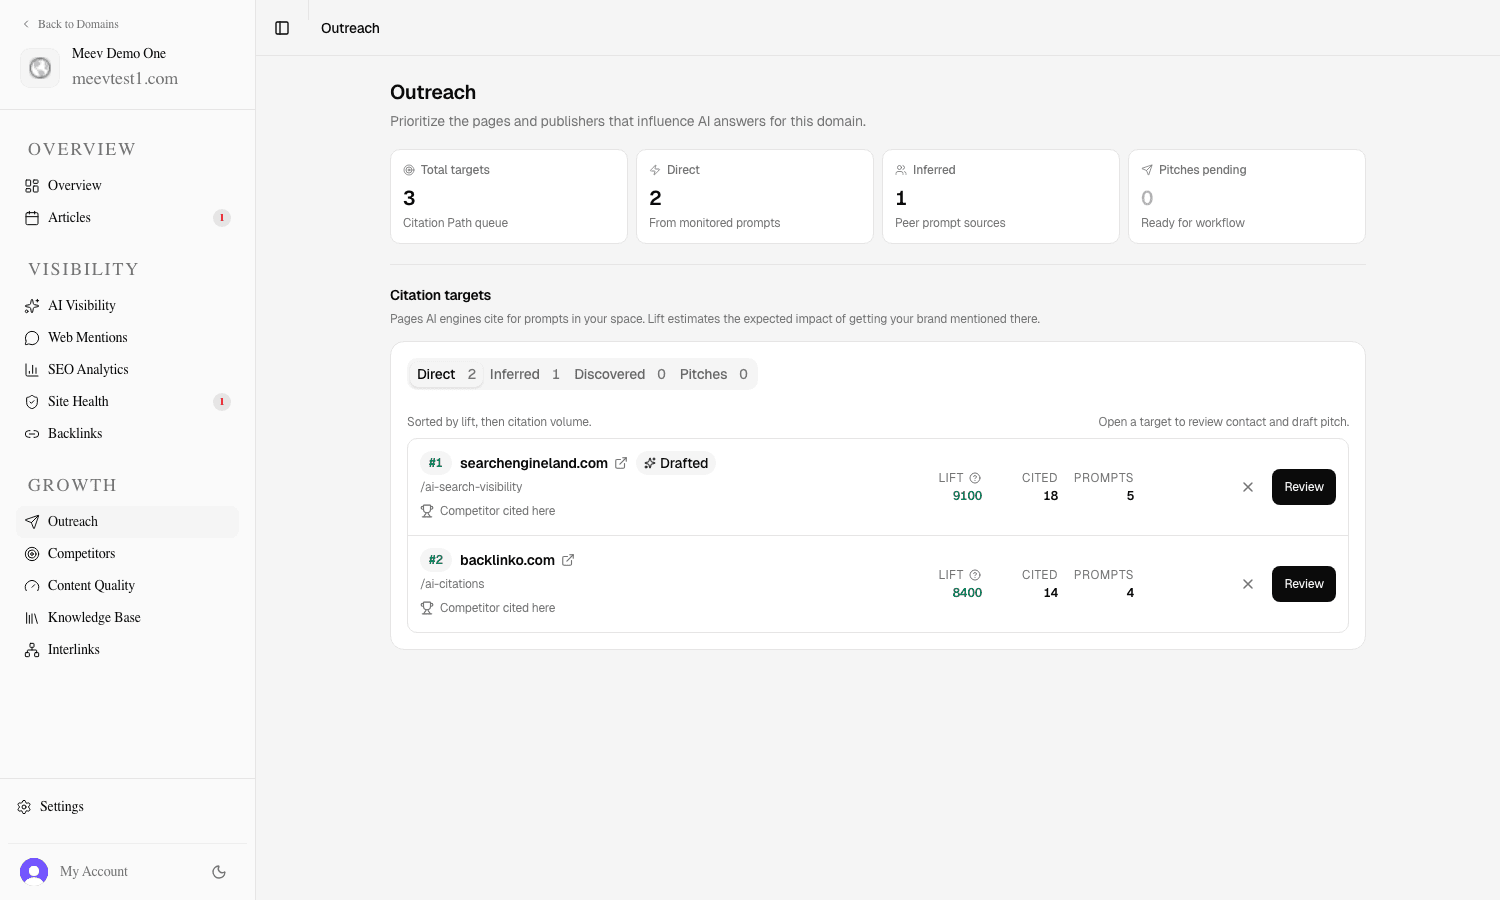Select Outreach in sidebar
Image resolution: width=1500 pixels, height=900 pixels.
coord(127,521)
